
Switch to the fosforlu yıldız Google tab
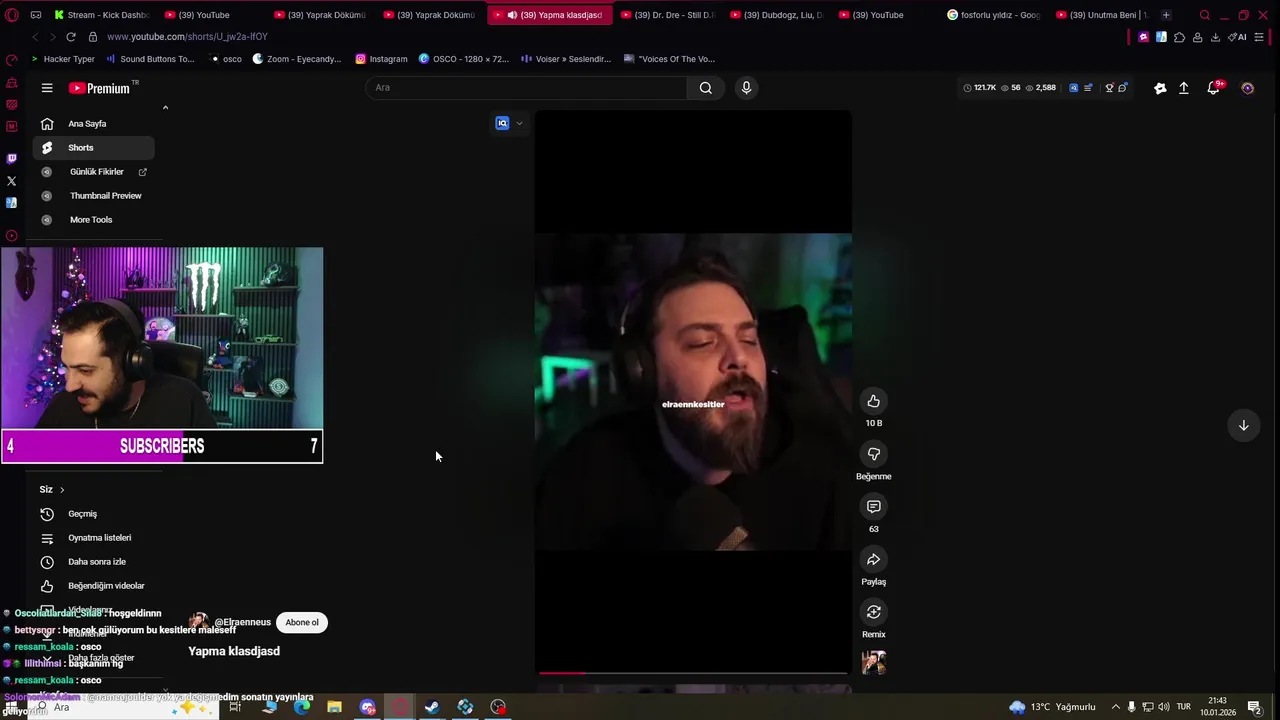pyautogui.click(x=993, y=15)
